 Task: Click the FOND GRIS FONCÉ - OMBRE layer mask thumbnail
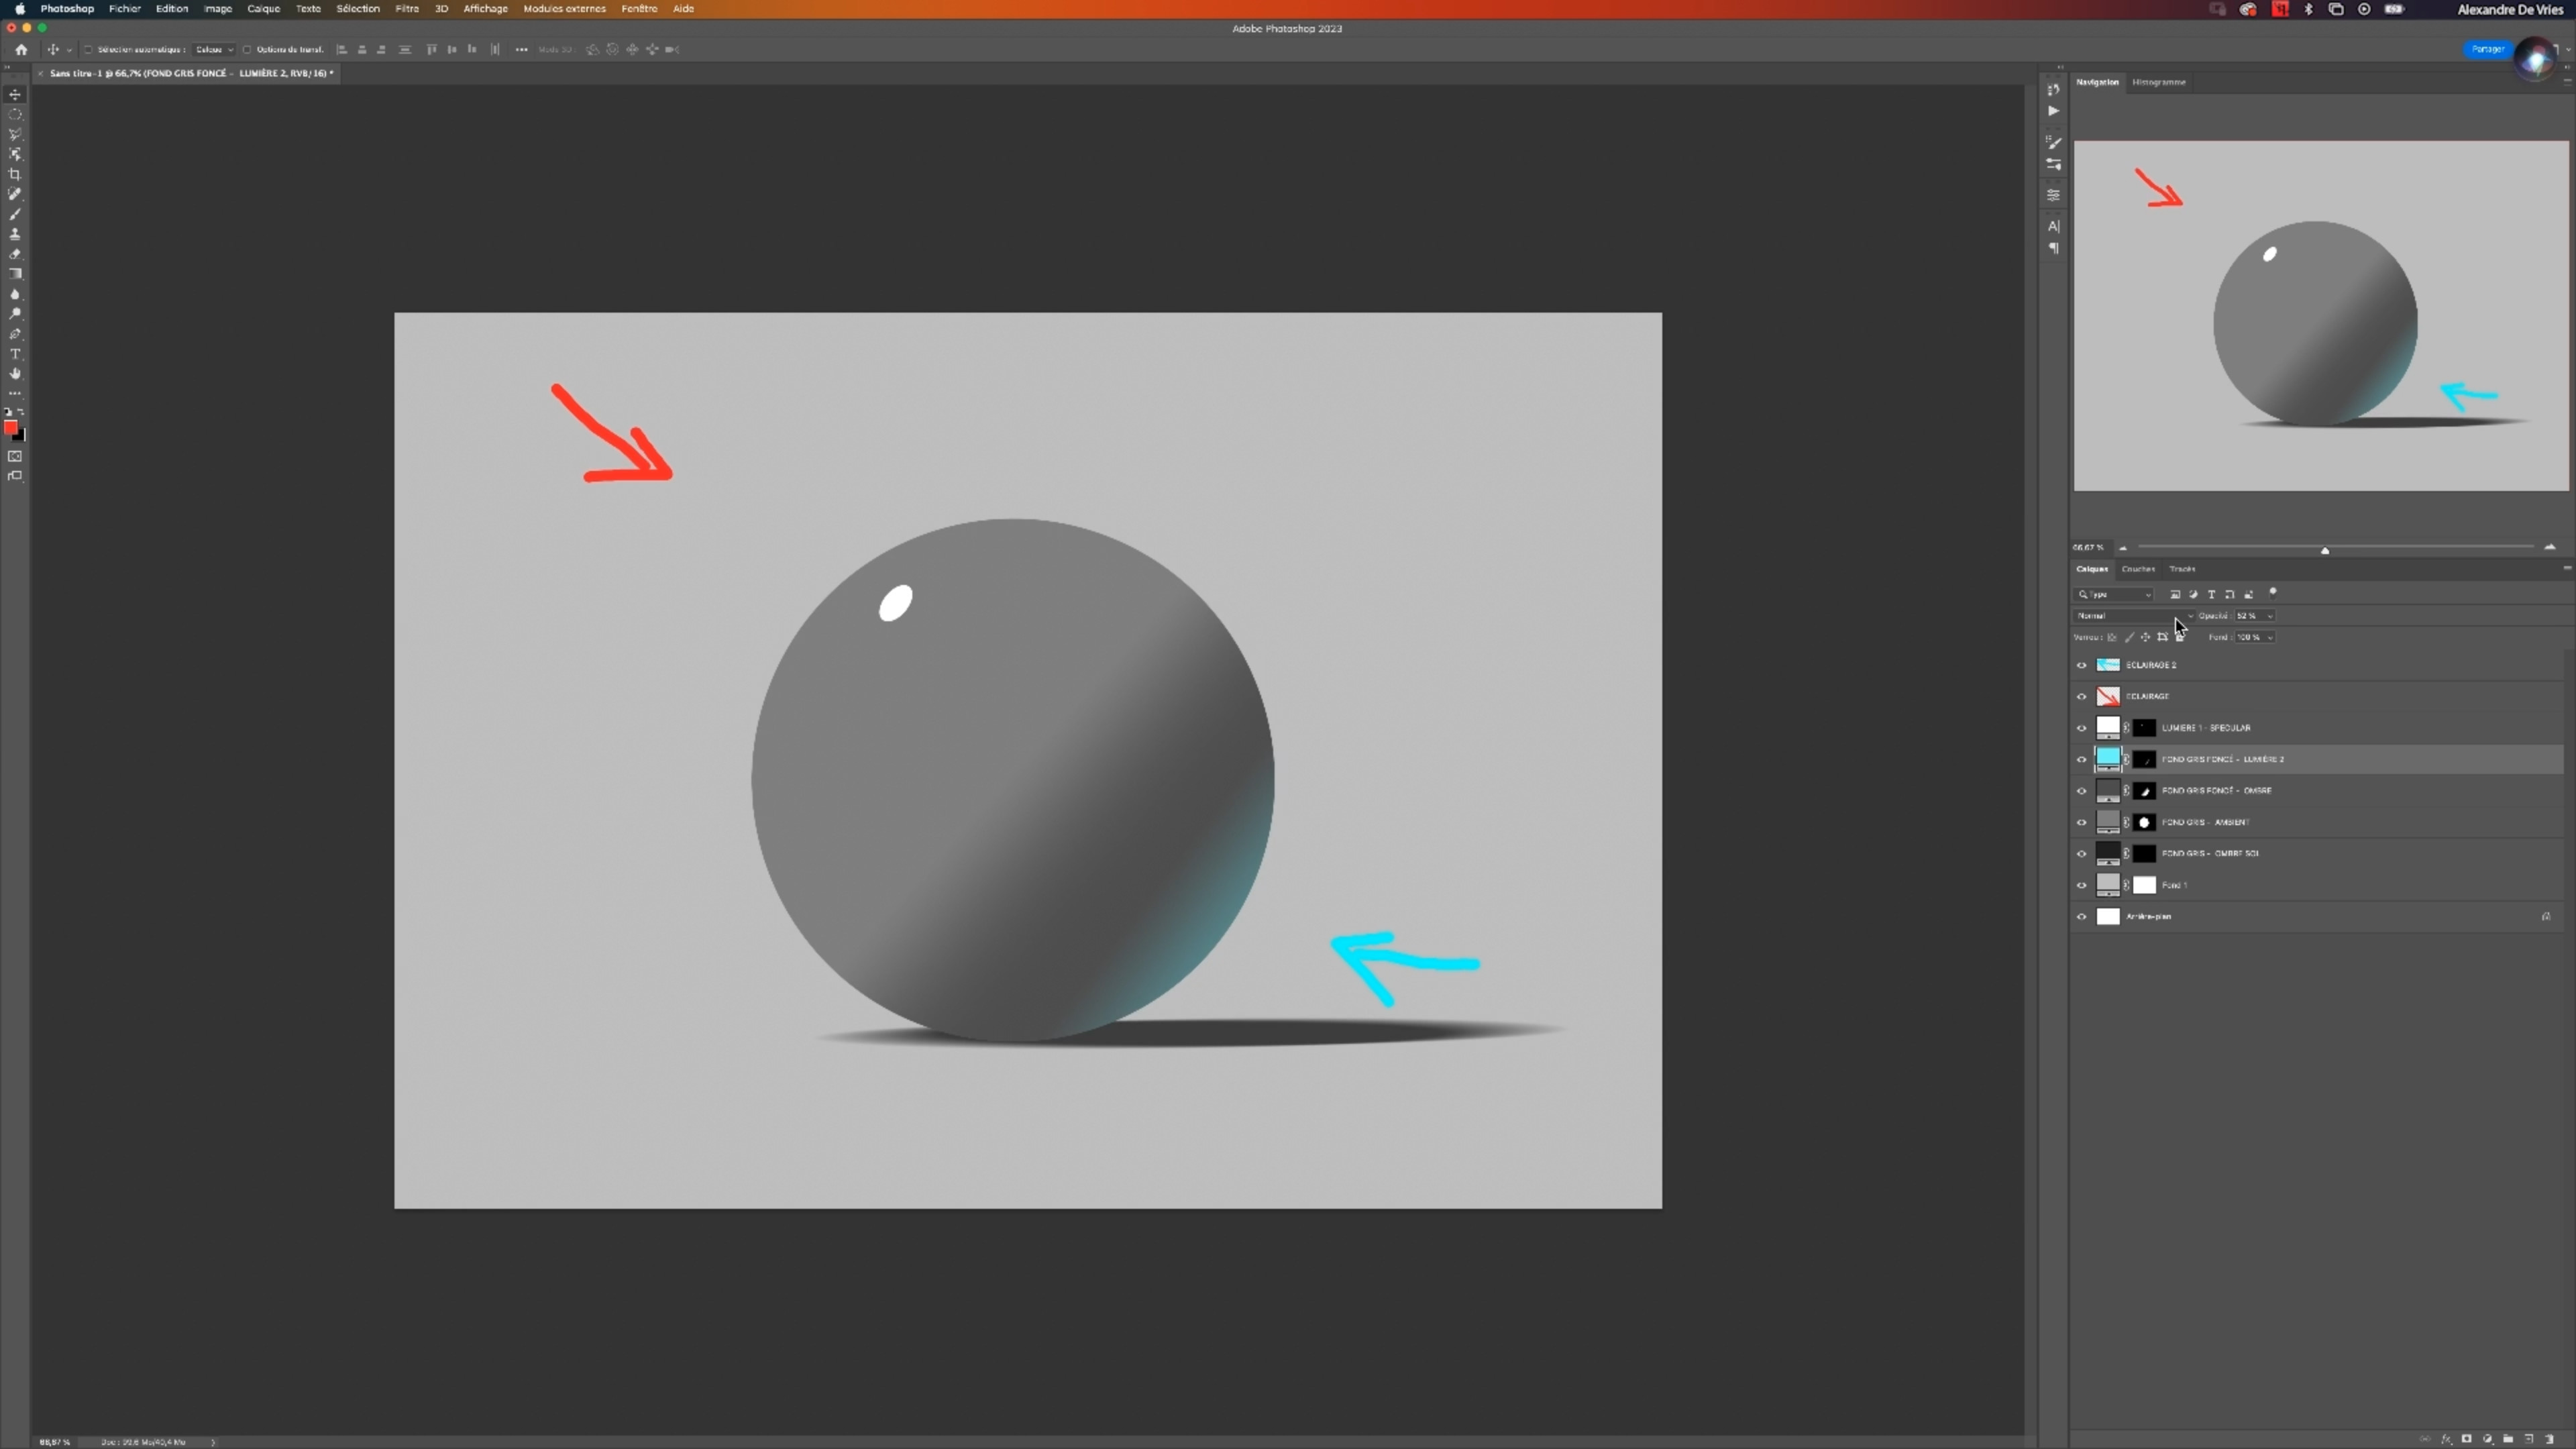2144,791
